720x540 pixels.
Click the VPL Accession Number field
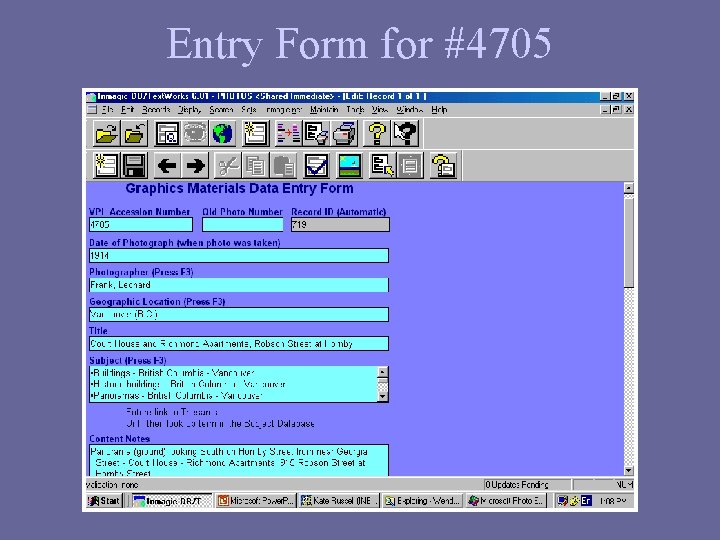point(141,225)
